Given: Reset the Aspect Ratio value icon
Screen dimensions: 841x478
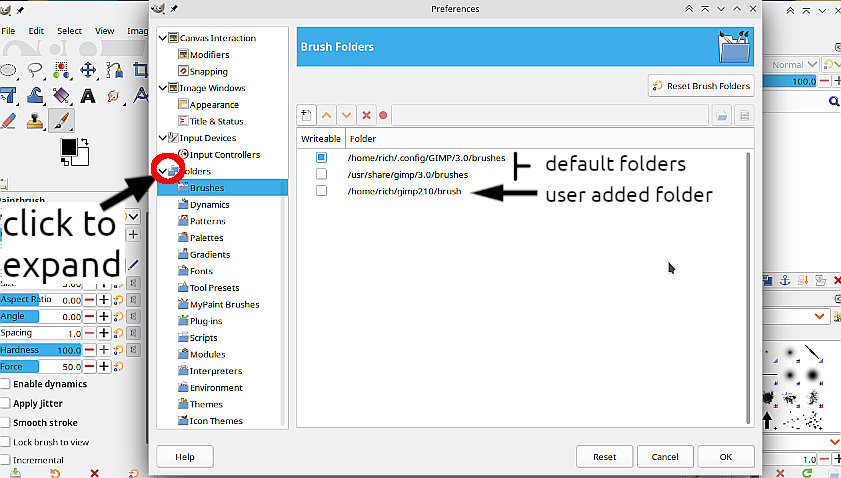Looking at the screenshot, I should pyautogui.click(x=118, y=300).
